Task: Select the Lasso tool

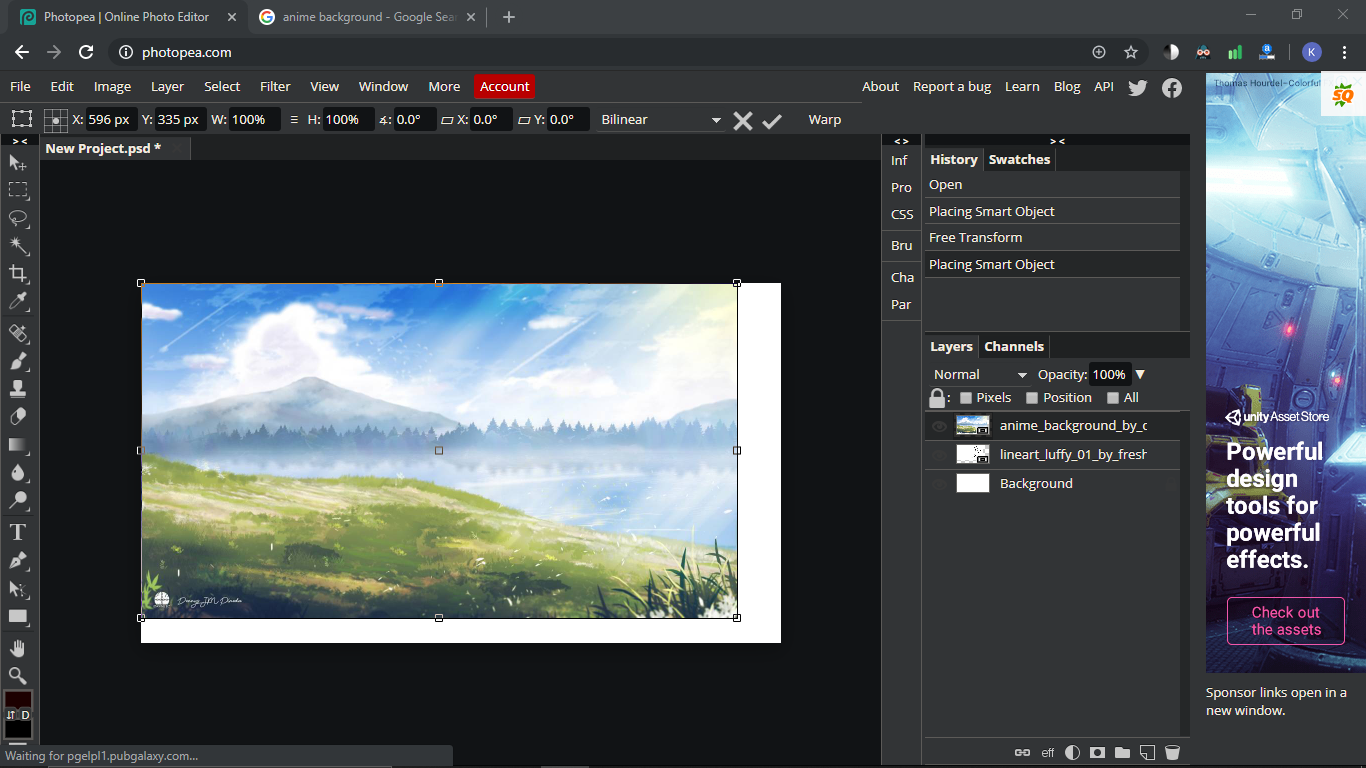Action: pos(18,218)
